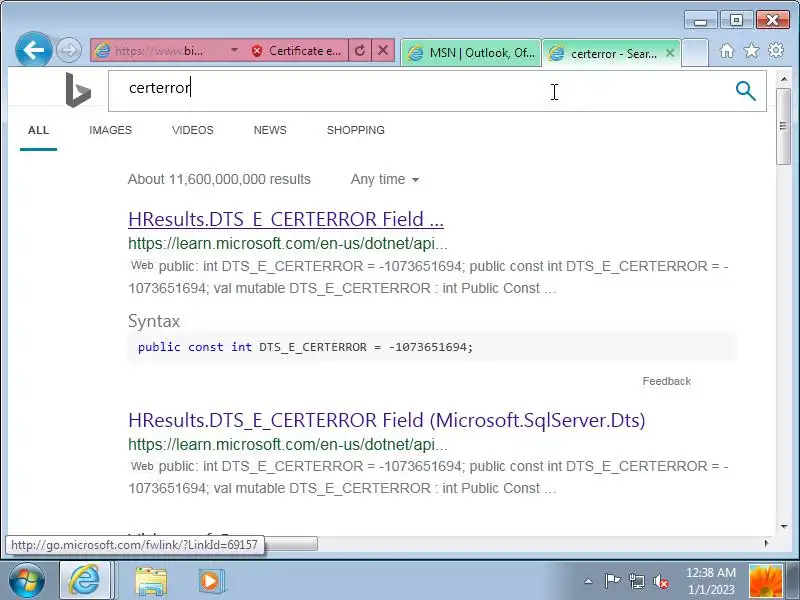Go back with the blue Back arrow
The width and height of the screenshot is (800, 600).
[x=34, y=50]
